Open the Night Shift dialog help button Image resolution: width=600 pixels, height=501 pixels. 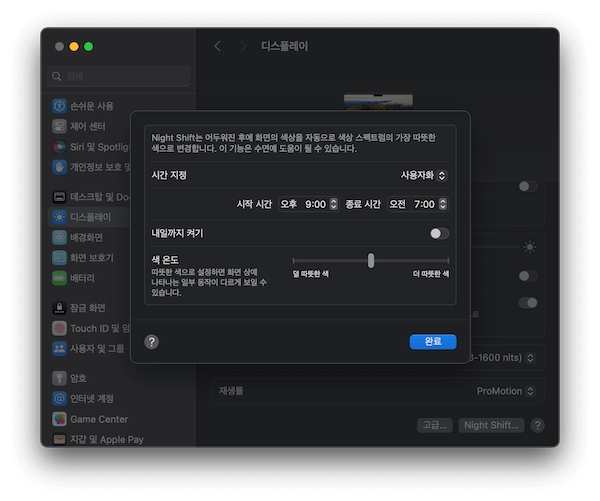coord(152,342)
